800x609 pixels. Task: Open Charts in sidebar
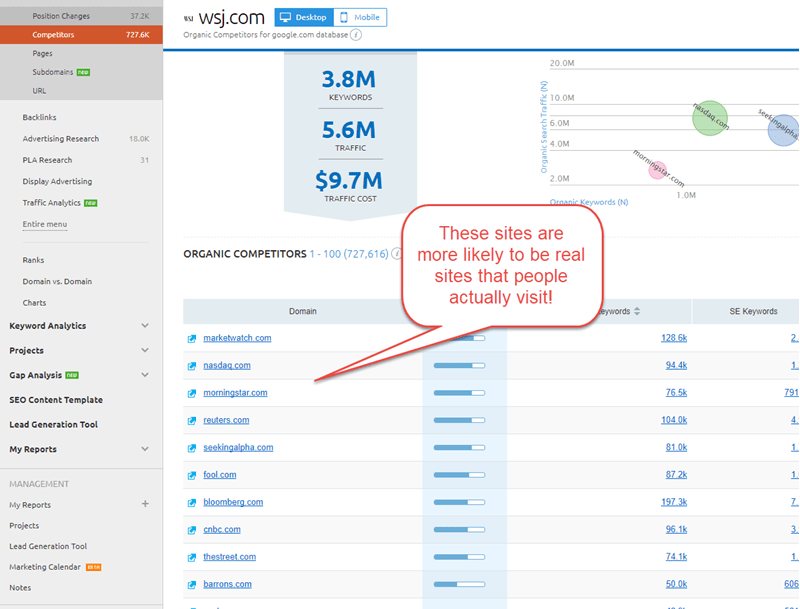[x=34, y=303]
